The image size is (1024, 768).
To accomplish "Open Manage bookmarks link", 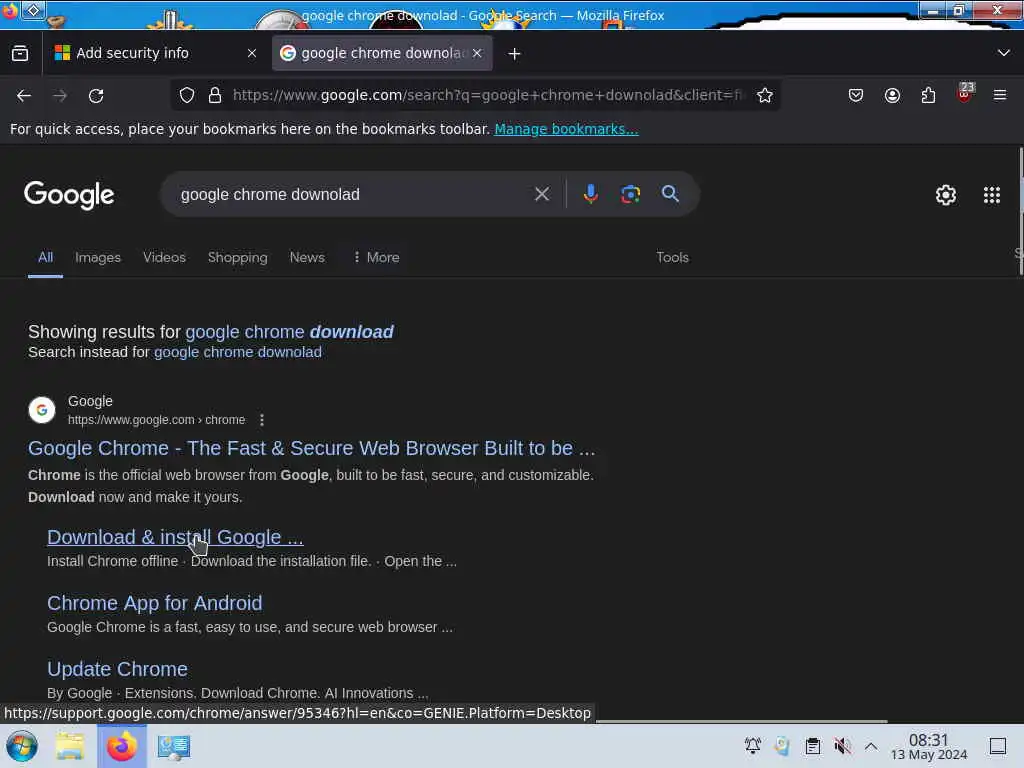I will point(566,129).
